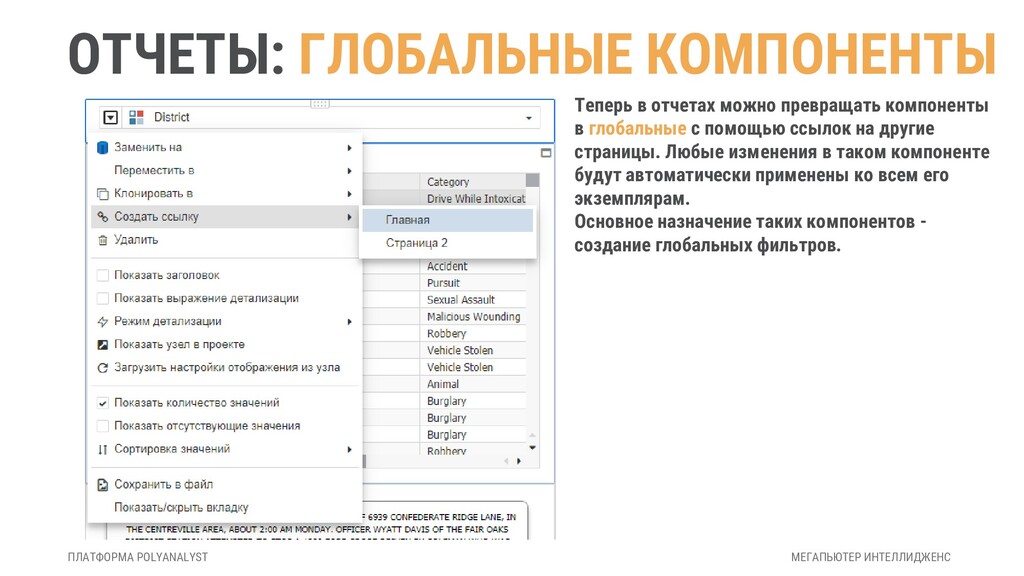Select Переместить в menu entry
The image size is (1024, 576).
coord(225,170)
